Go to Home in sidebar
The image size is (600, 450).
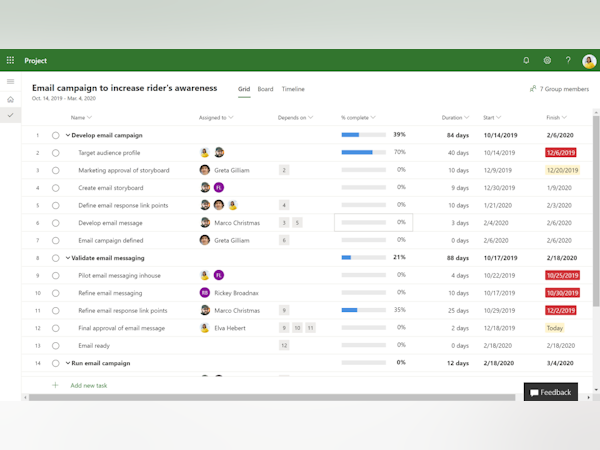pyautogui.click(x=11, y=99)
